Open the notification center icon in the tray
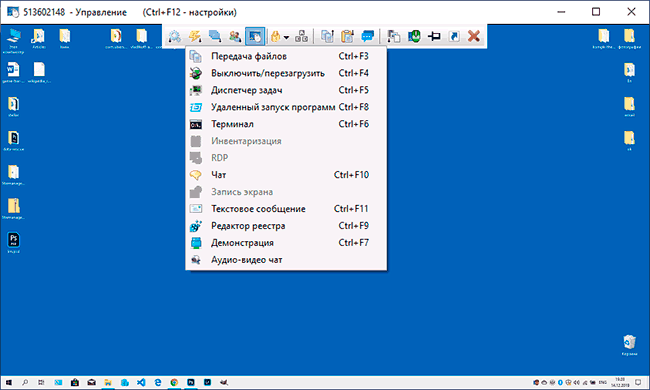Image resolution: width=650 pixels, height=390 pixels. 639,383
